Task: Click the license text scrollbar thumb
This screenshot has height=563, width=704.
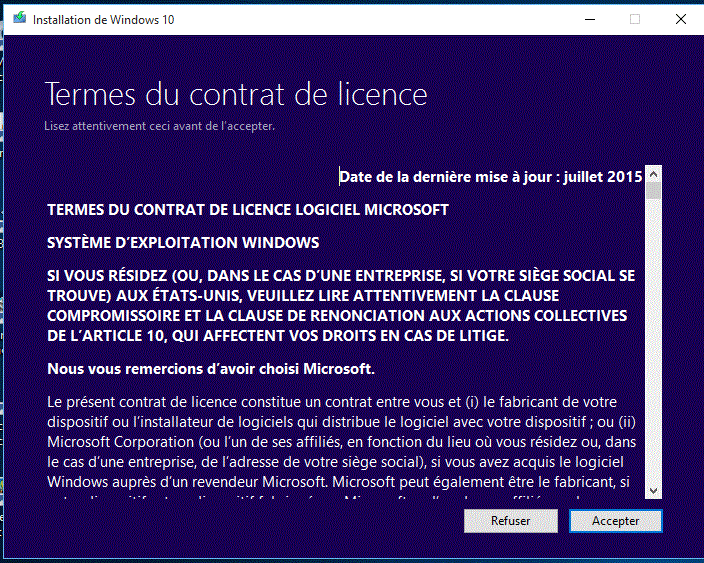Action: pos(654,191)
